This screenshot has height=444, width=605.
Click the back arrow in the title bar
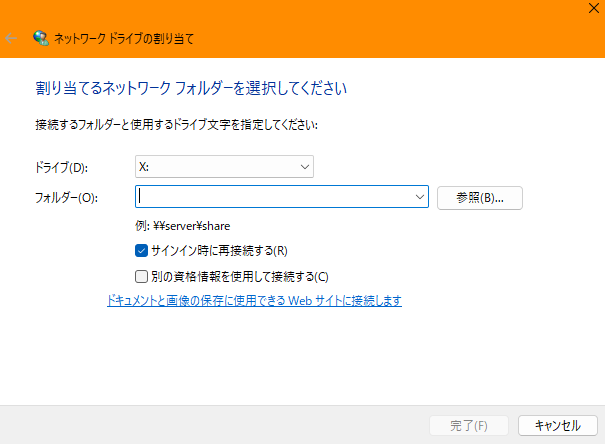tap(12, 39)
